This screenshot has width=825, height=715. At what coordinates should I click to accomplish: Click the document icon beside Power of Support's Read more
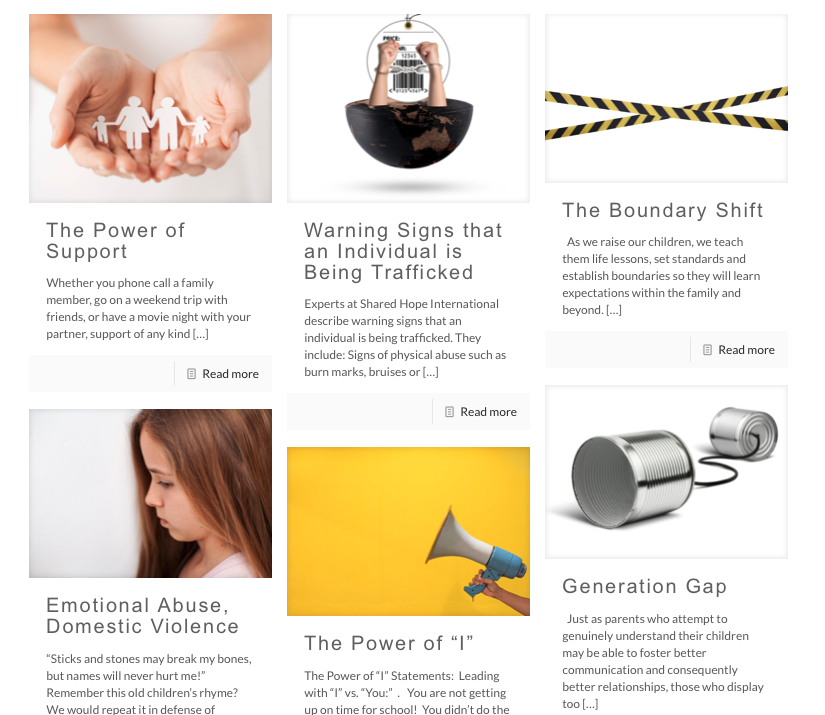coord(192,374)
